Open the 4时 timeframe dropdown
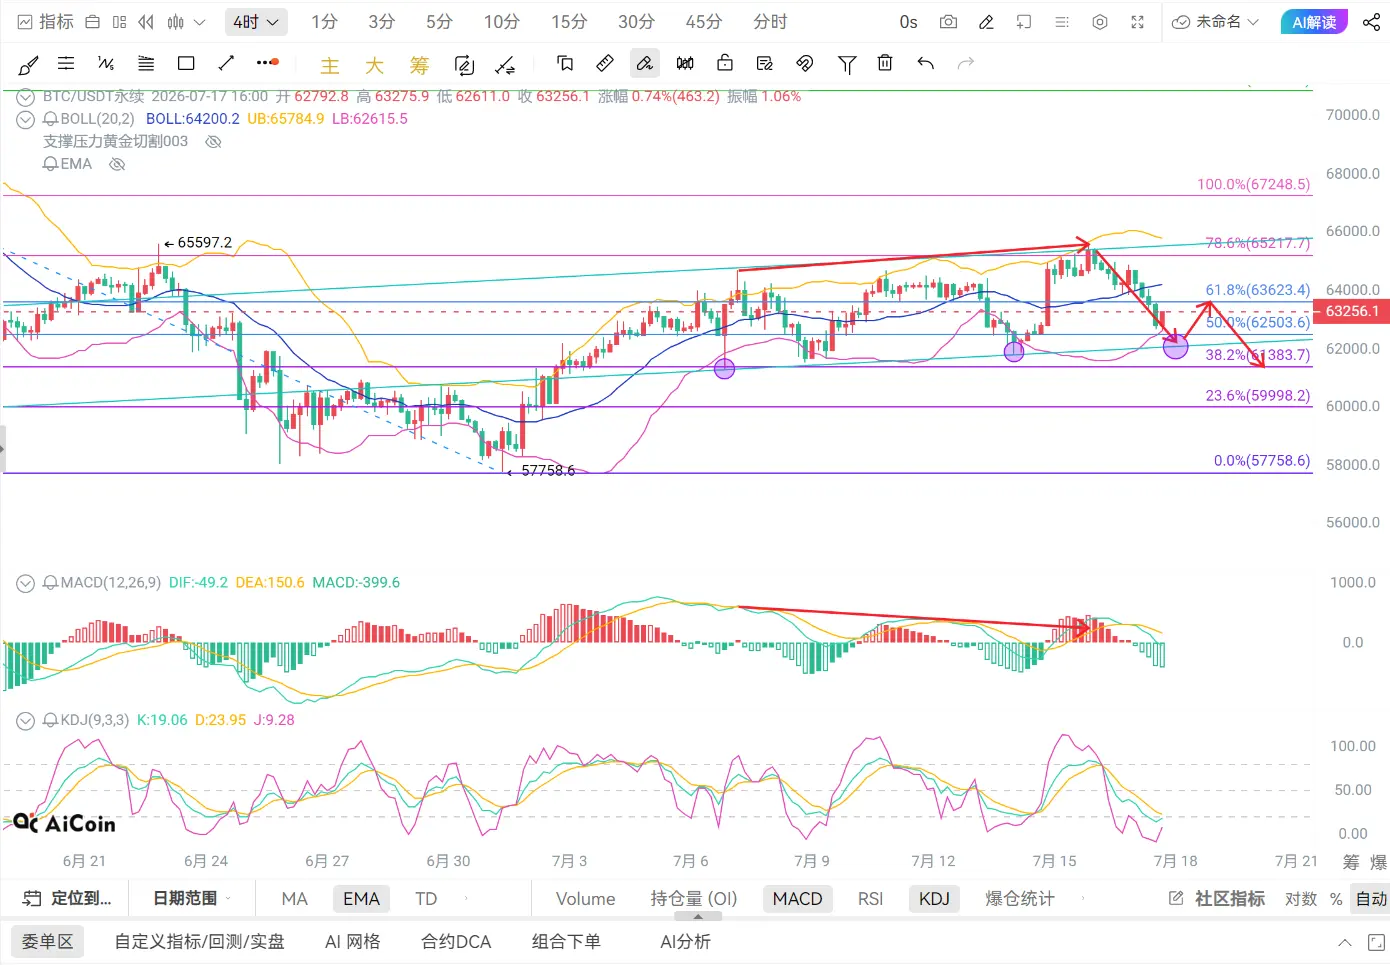This screenshot has width=1390, height=965. coord(256,22)
